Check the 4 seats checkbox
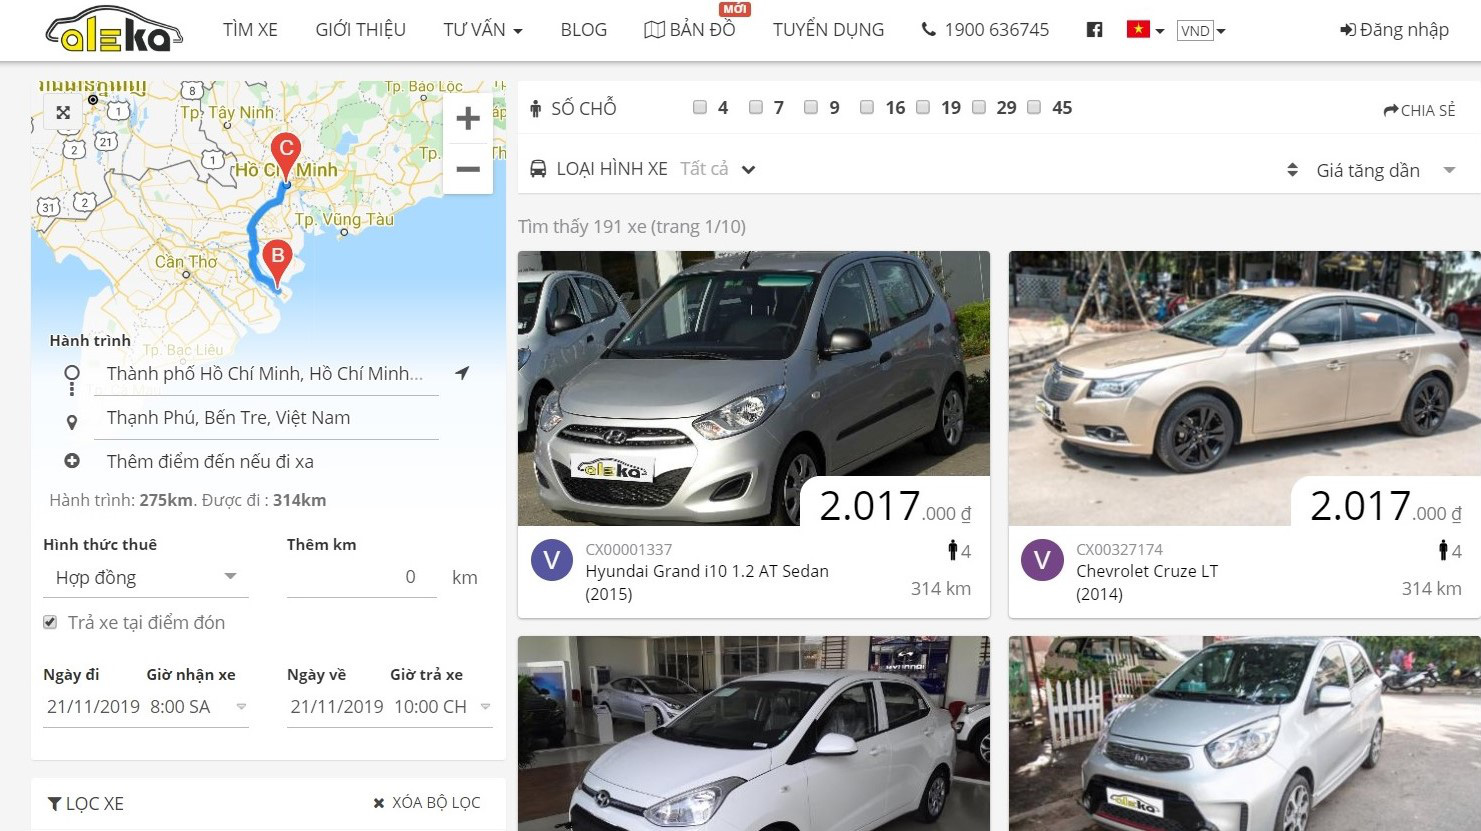 coord(700,107)
